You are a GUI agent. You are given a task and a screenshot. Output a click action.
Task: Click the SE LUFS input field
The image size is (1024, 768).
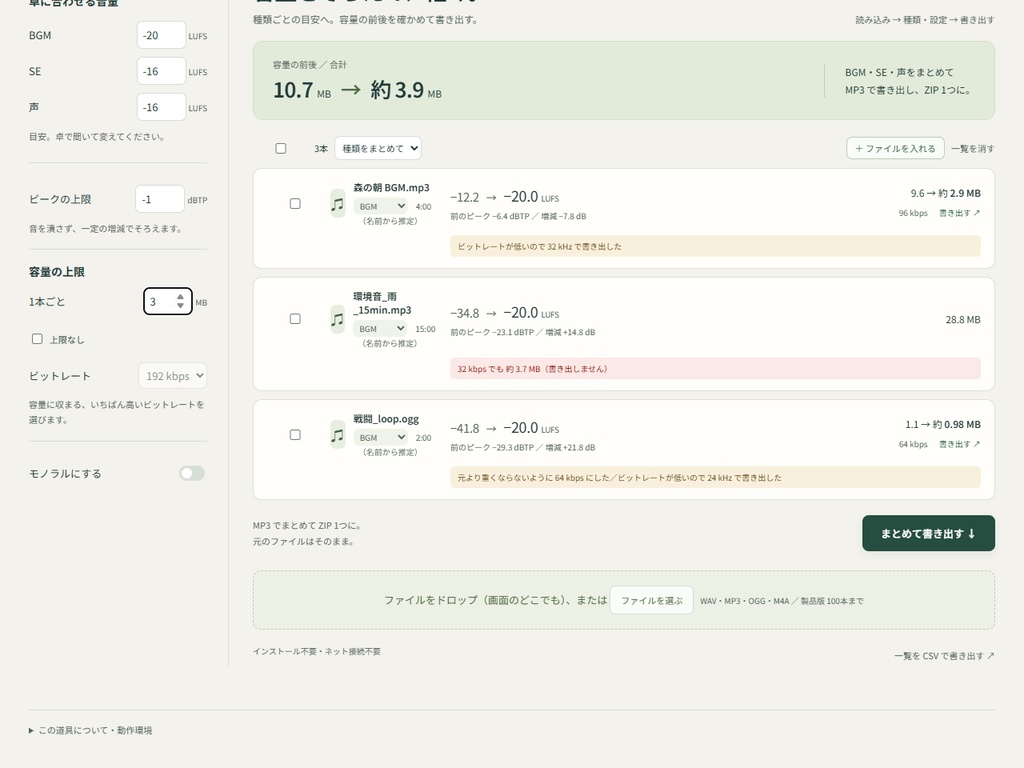click(161, 71)
